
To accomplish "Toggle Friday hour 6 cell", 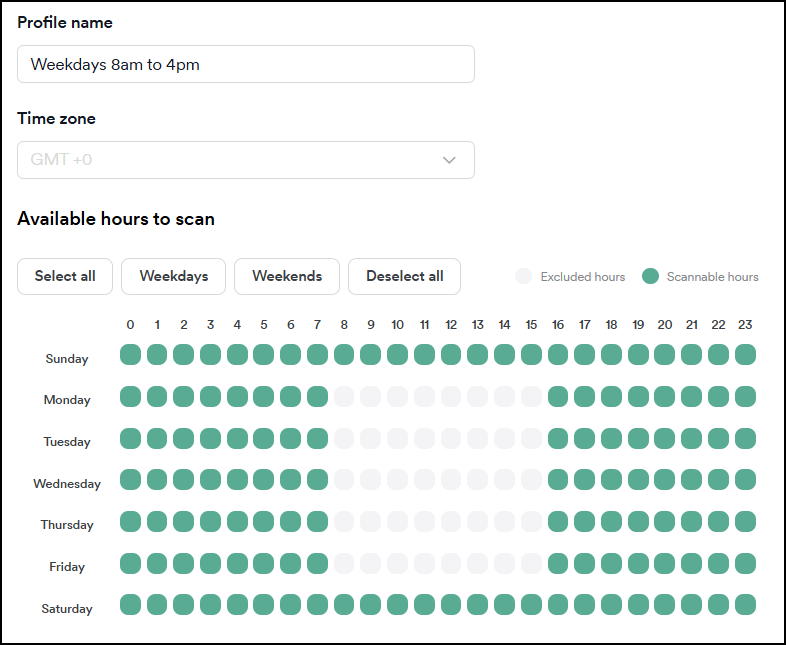I will [291, 564].
